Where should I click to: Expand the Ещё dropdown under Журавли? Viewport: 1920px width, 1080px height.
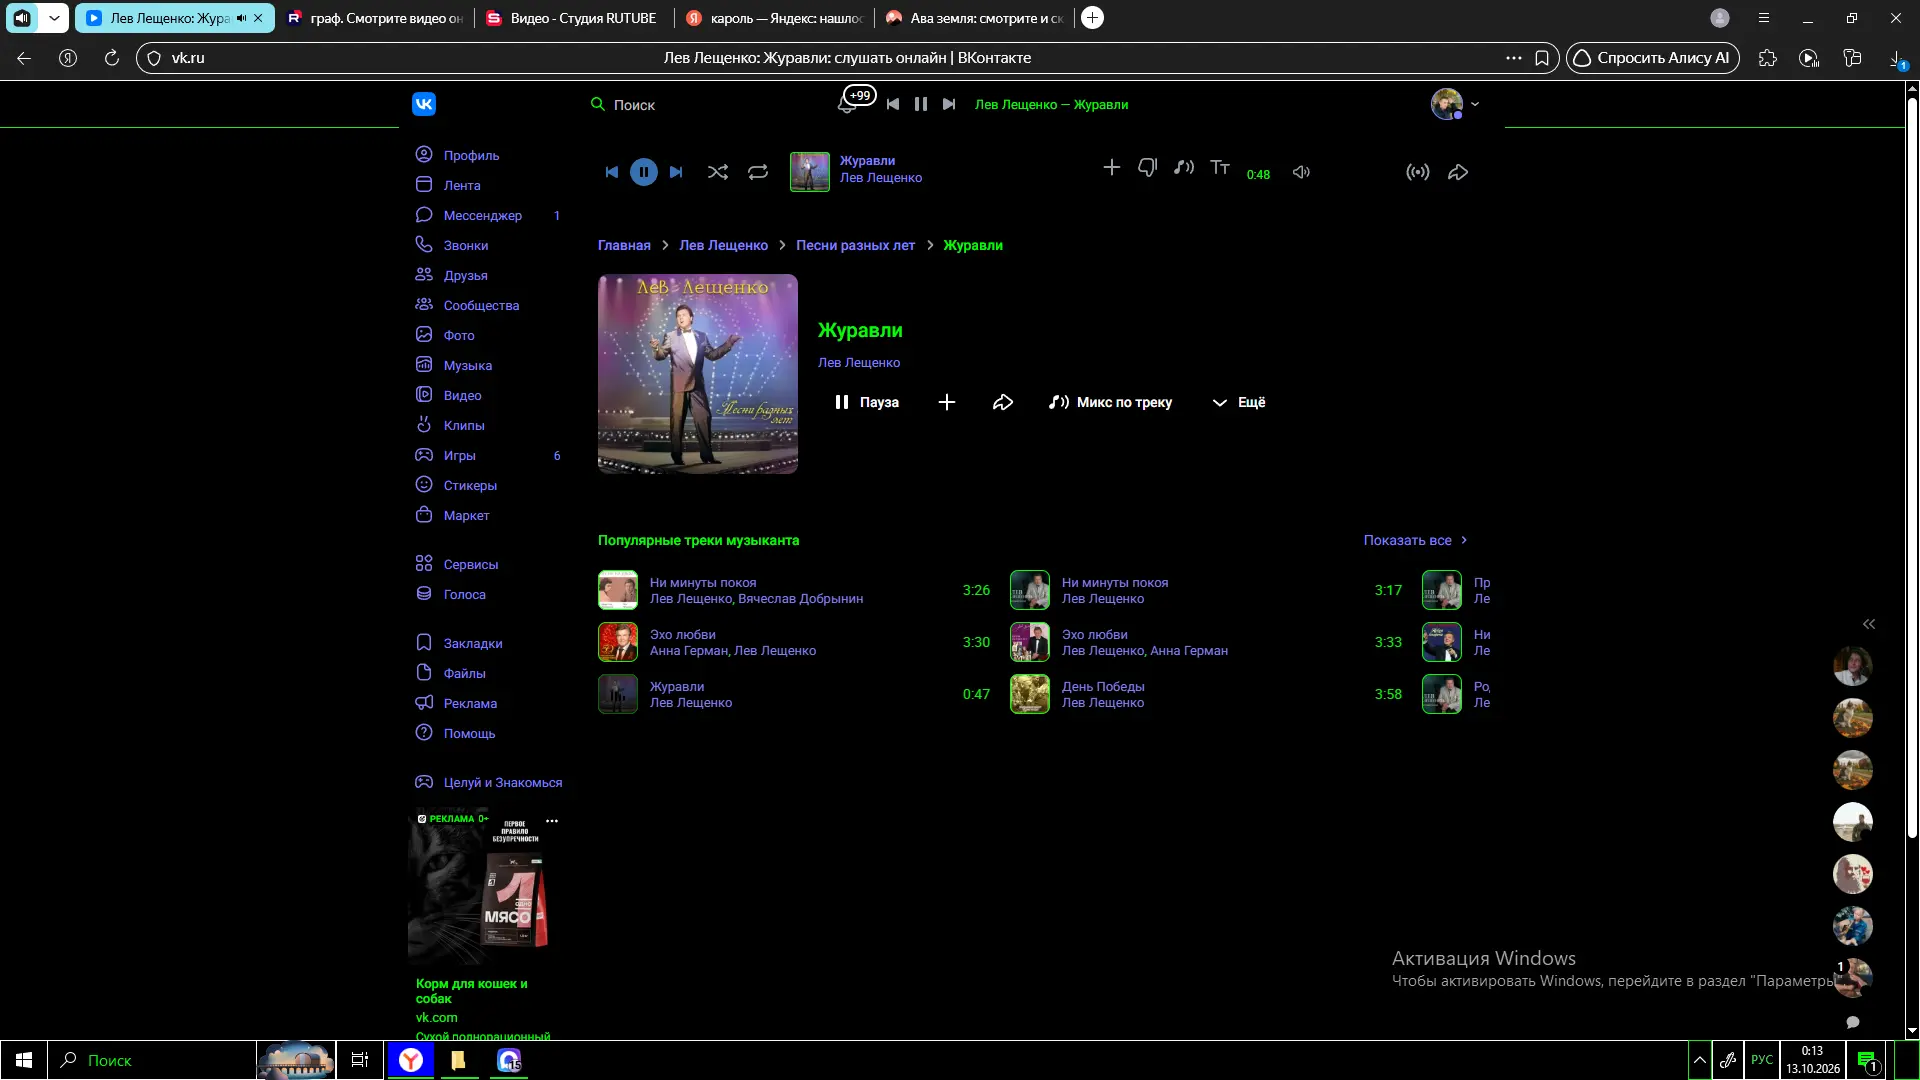[x=1238, y=402]
